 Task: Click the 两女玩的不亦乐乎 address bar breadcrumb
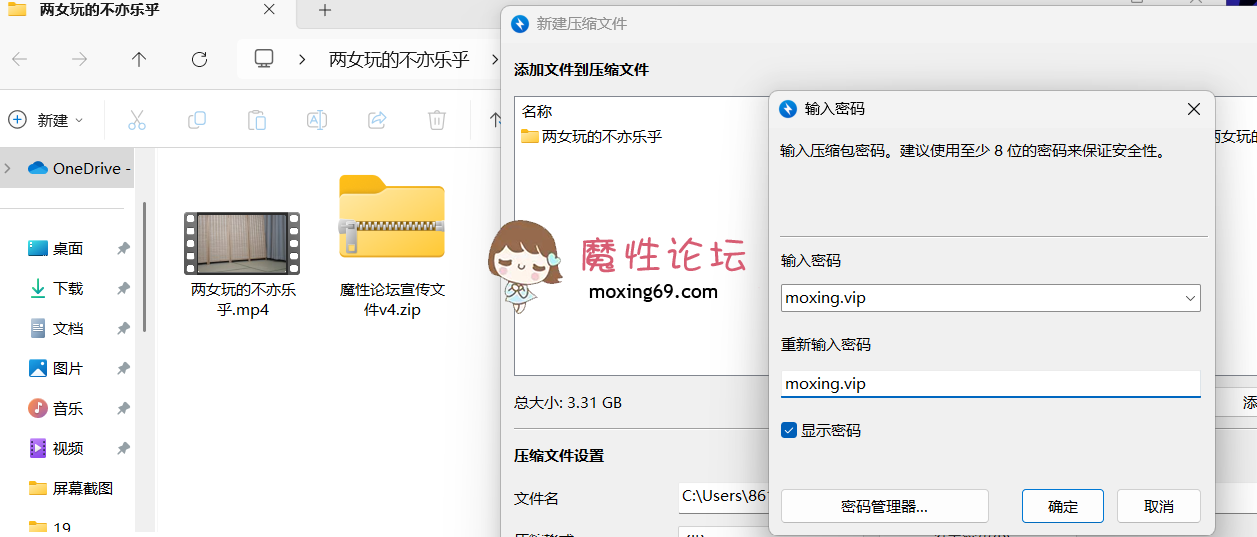point(399,59)
